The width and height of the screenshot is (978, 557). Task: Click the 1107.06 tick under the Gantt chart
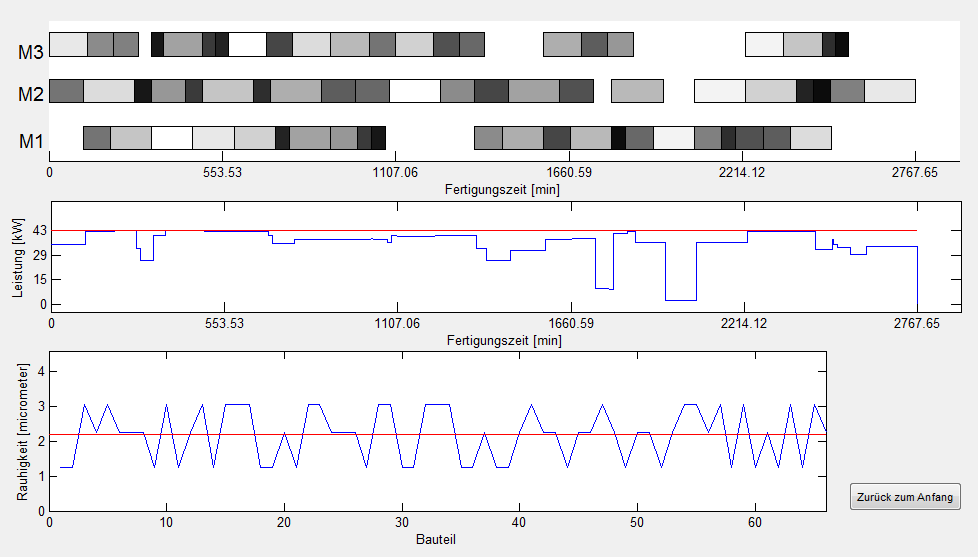tap(395, 173)
